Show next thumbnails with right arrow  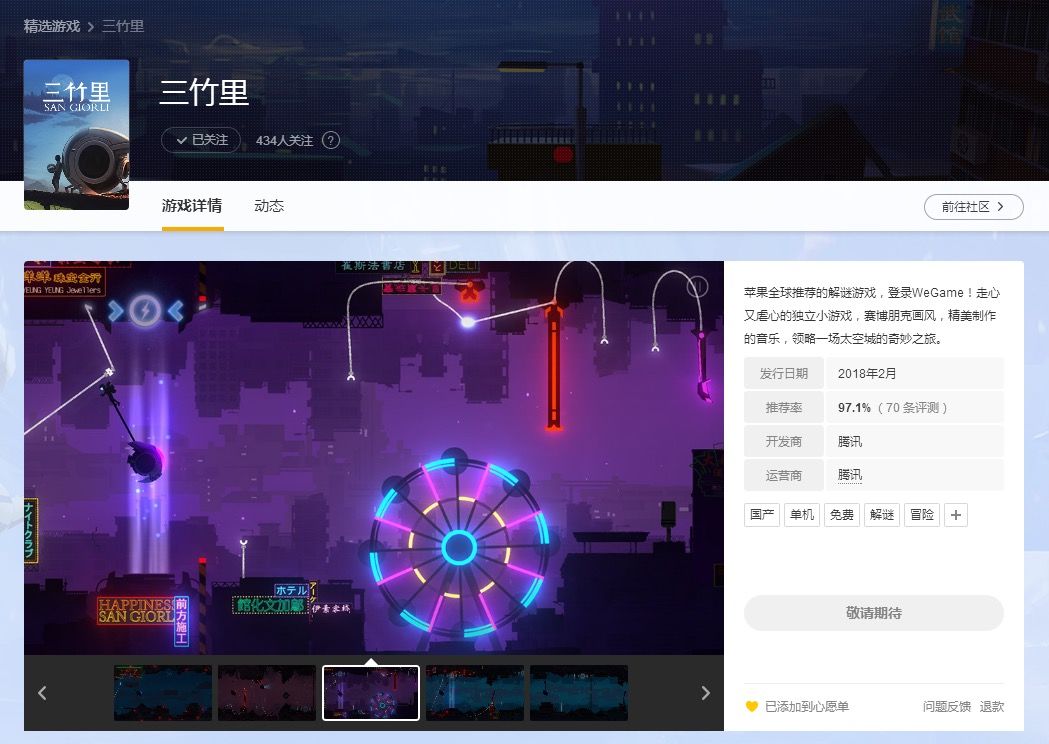pyautogui.click(x=705, y=693)
